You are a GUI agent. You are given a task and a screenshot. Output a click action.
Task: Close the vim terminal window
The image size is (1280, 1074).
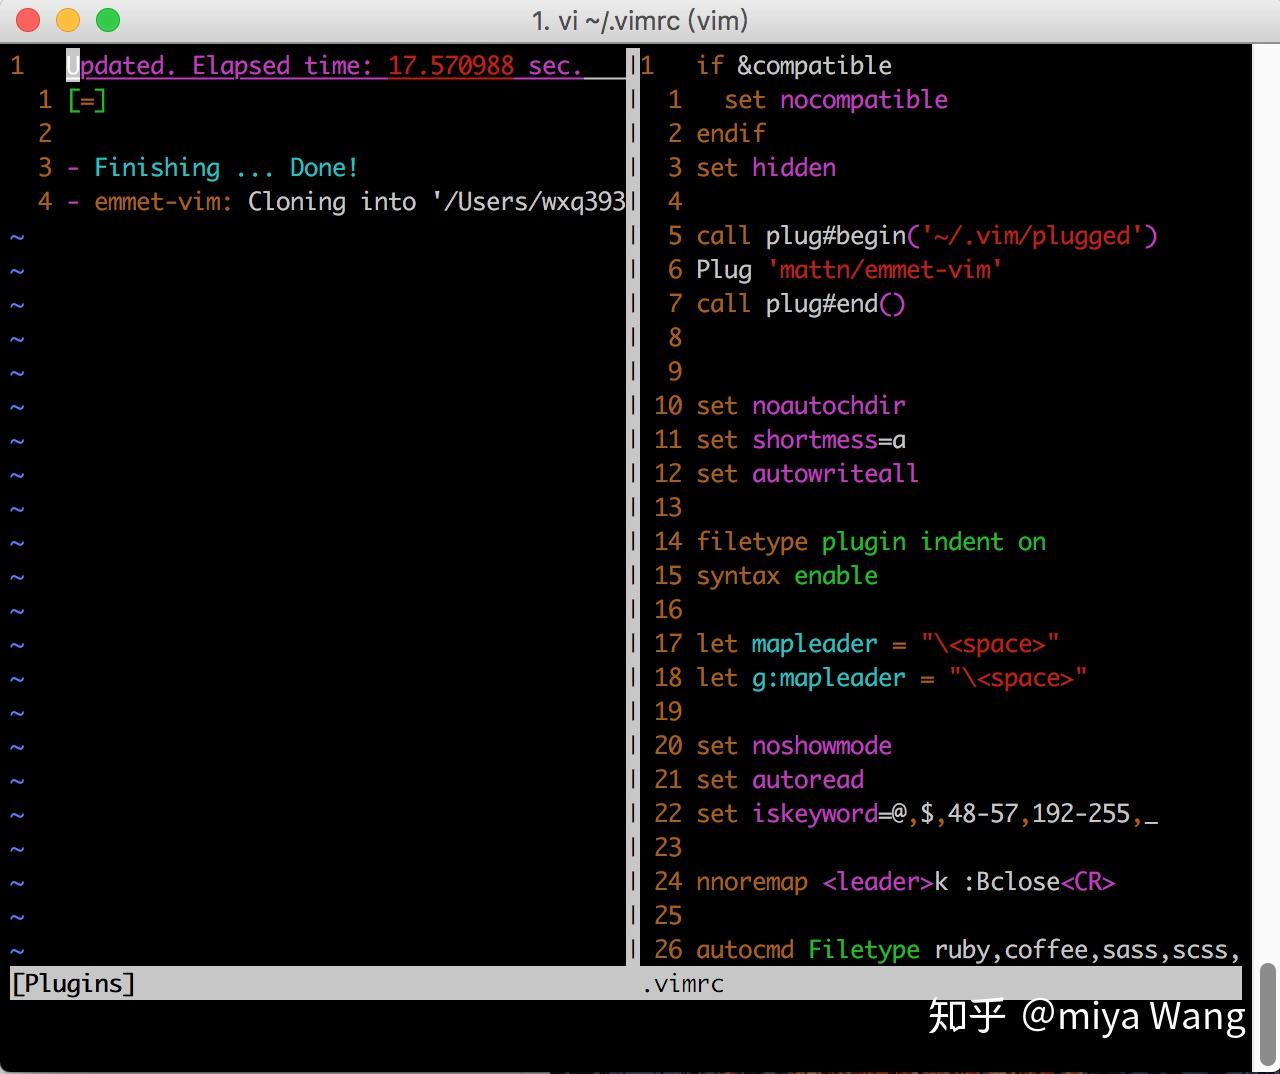click(28, 20)
